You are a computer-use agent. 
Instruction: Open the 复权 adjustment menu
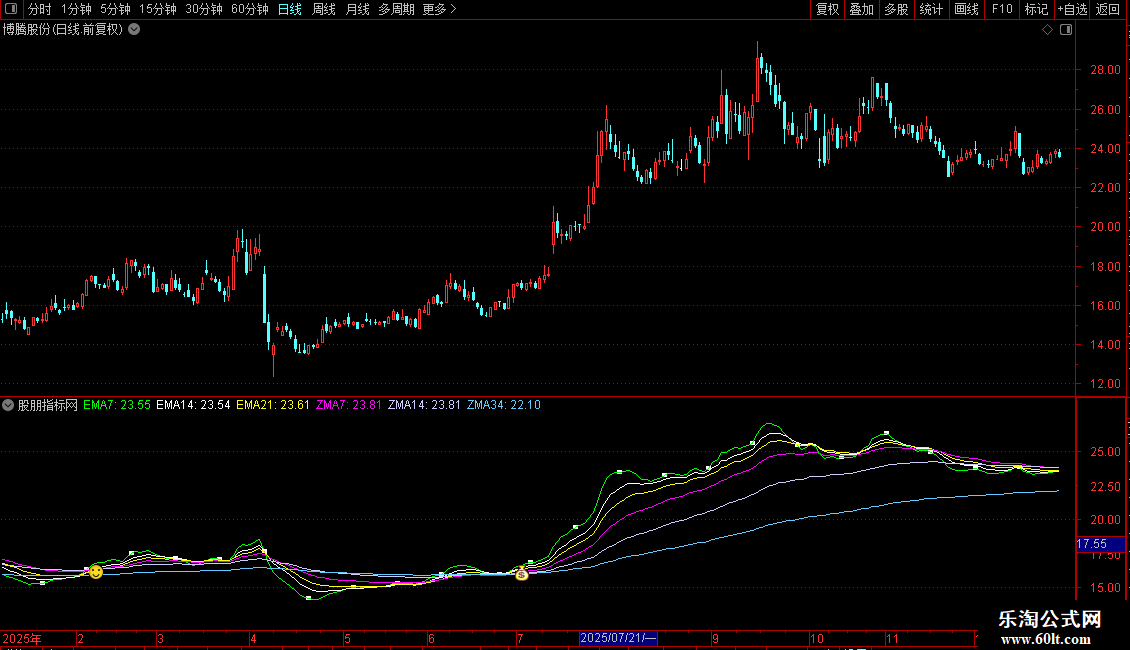827,9
